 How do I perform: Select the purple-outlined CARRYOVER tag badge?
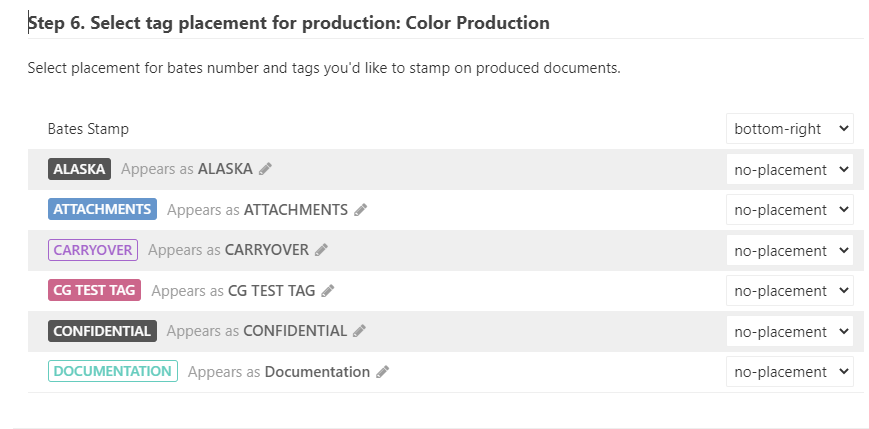click(x=93, y=250)
